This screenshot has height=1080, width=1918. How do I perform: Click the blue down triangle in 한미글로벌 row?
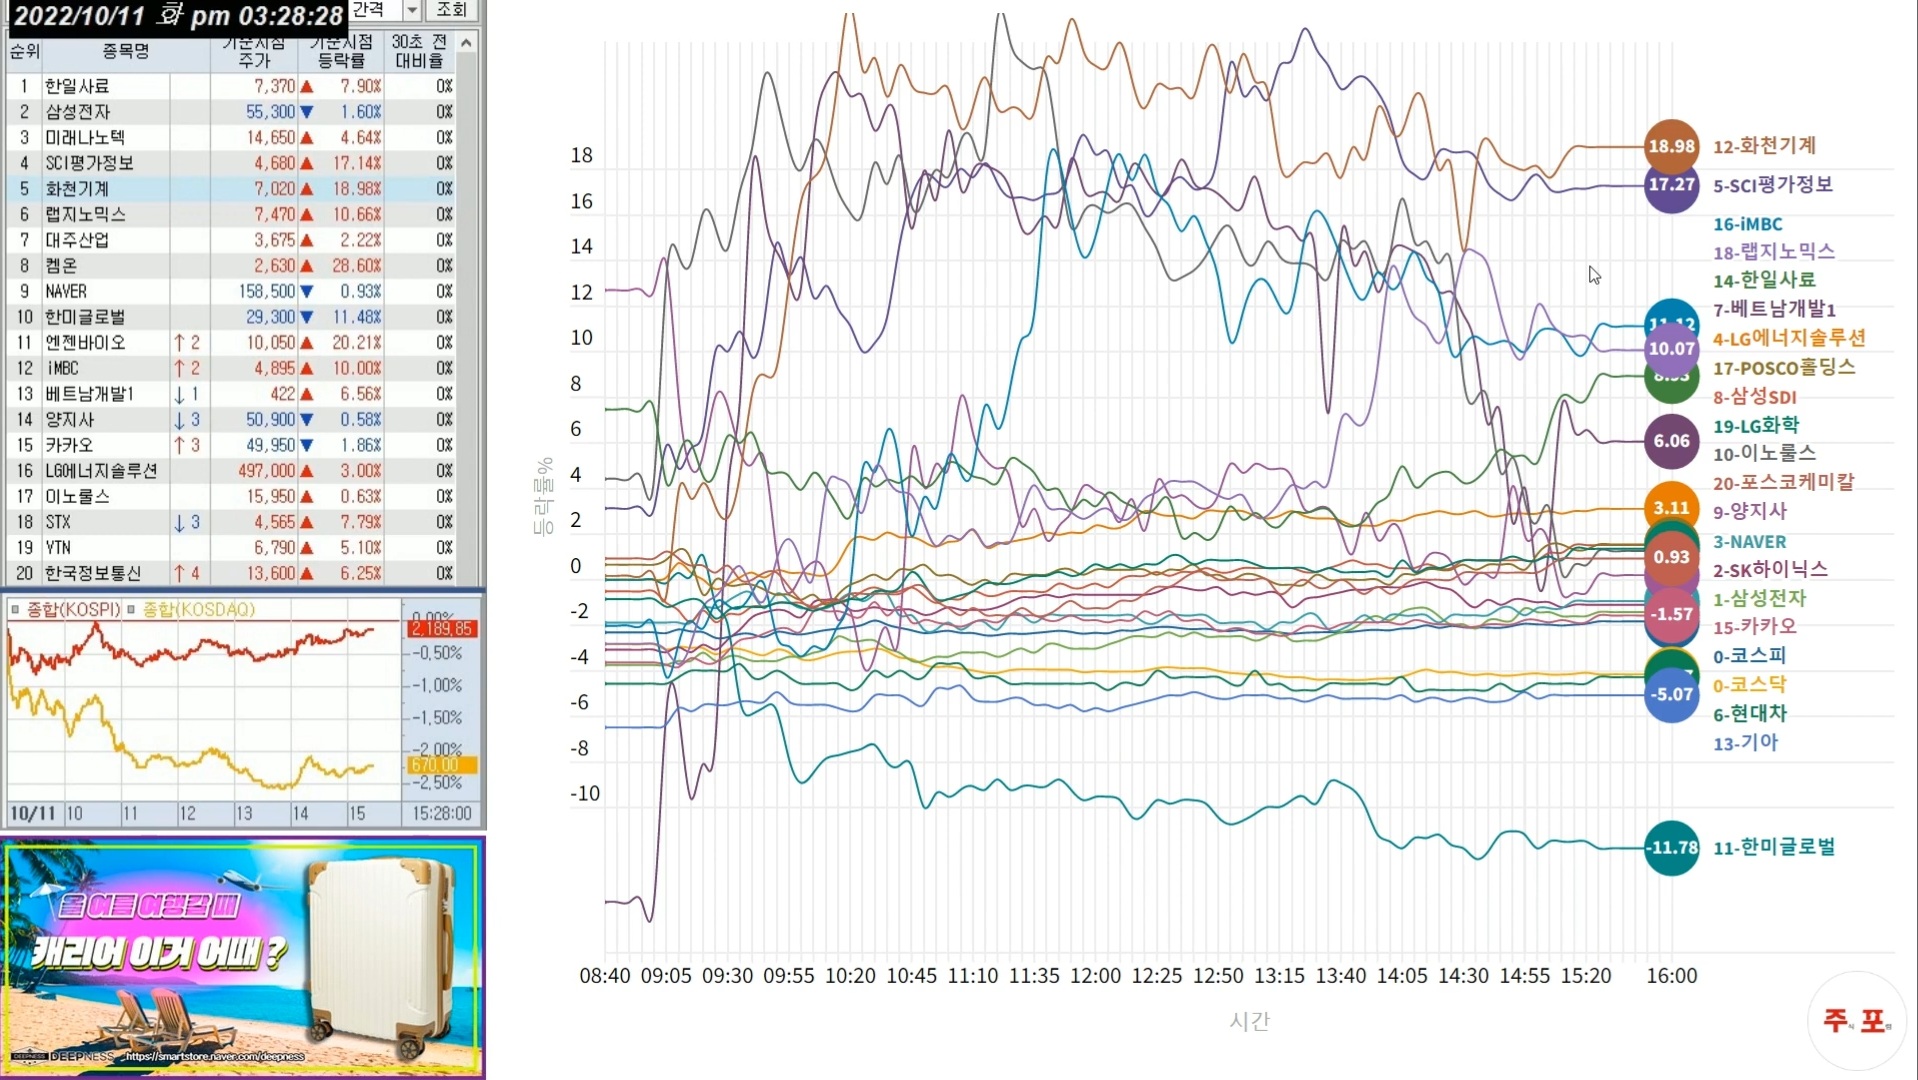coord(307,317)
